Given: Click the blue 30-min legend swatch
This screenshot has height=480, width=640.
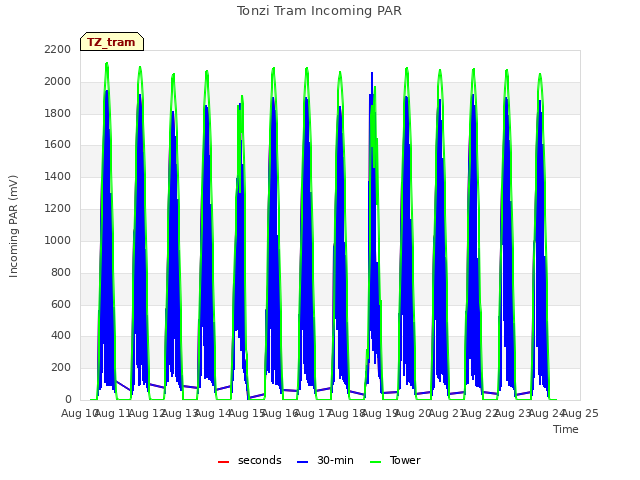Looking at the screenshot, I should (302, 462).
